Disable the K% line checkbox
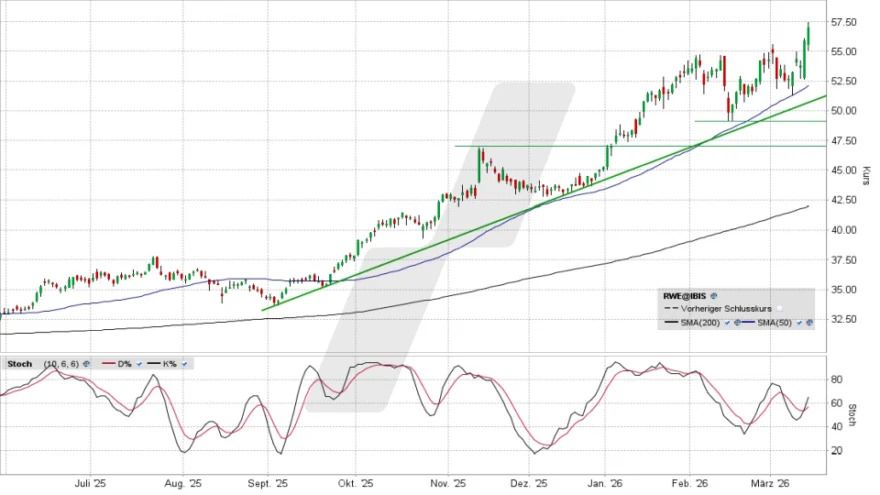880x495 pixels. click(x=186, y=363)
